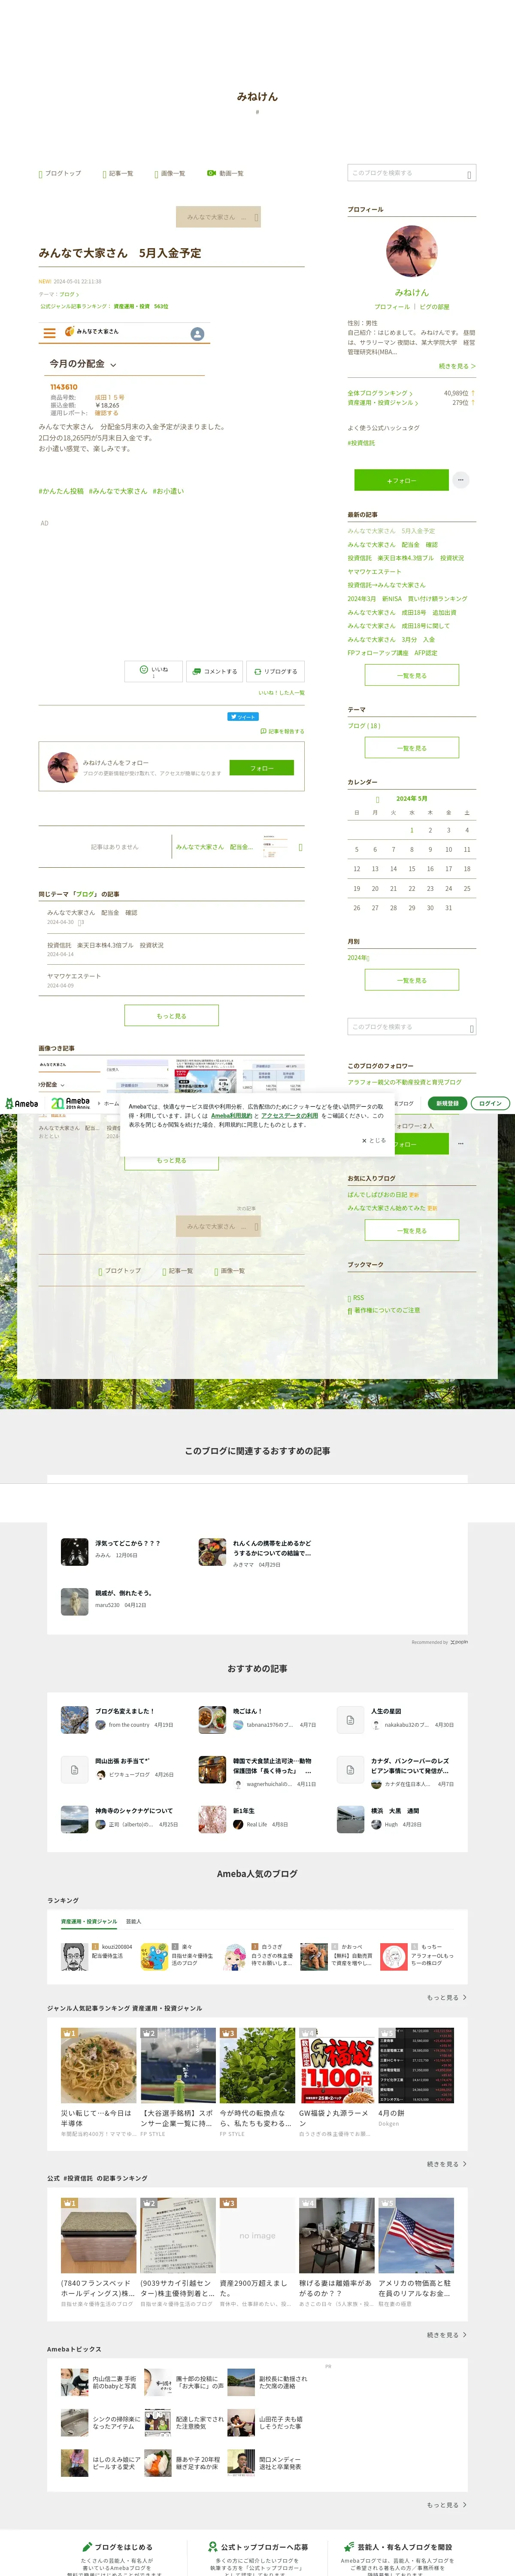Open the three-dot menu beside +フォロー
The width and height of the screenshot is (515, 2576).
461,480
